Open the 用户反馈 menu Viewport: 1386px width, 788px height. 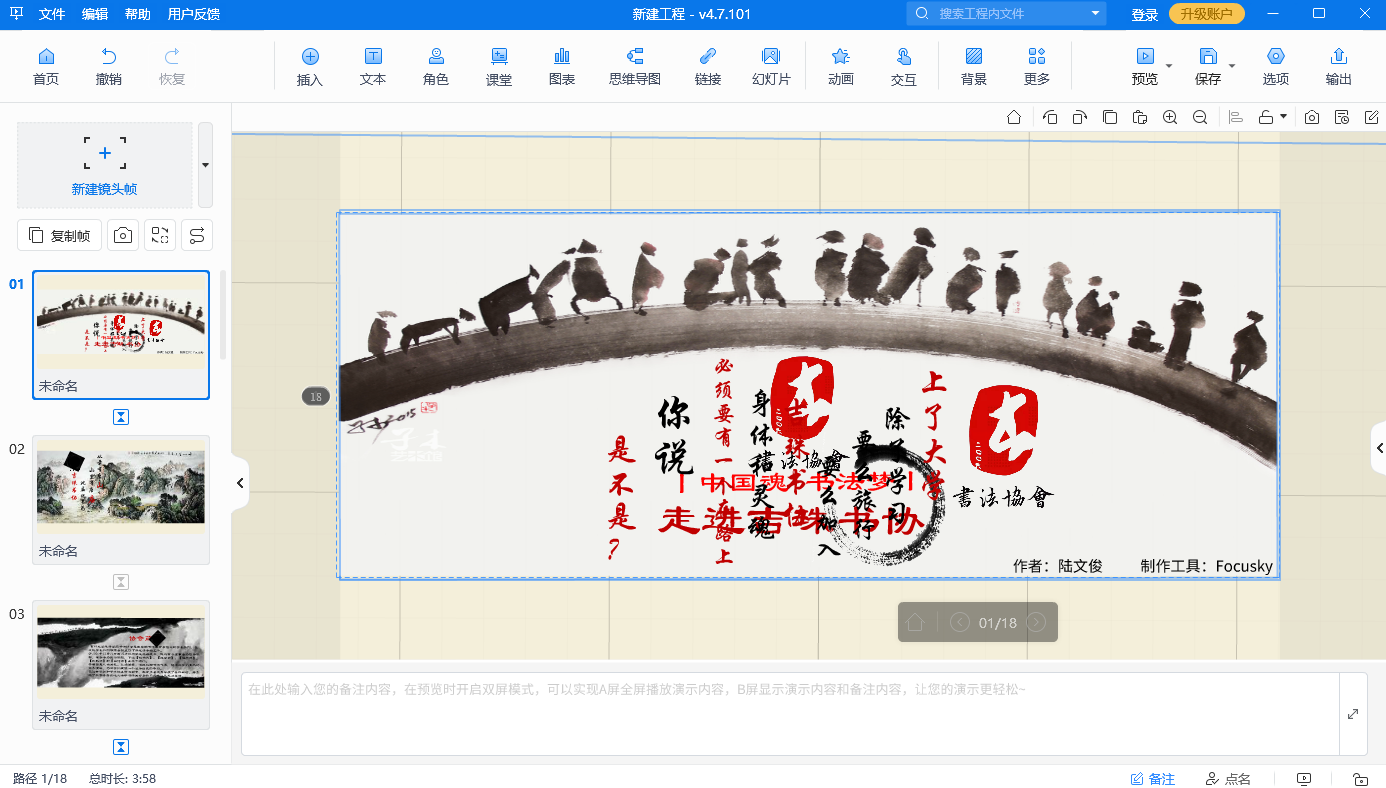click(194, 14)
